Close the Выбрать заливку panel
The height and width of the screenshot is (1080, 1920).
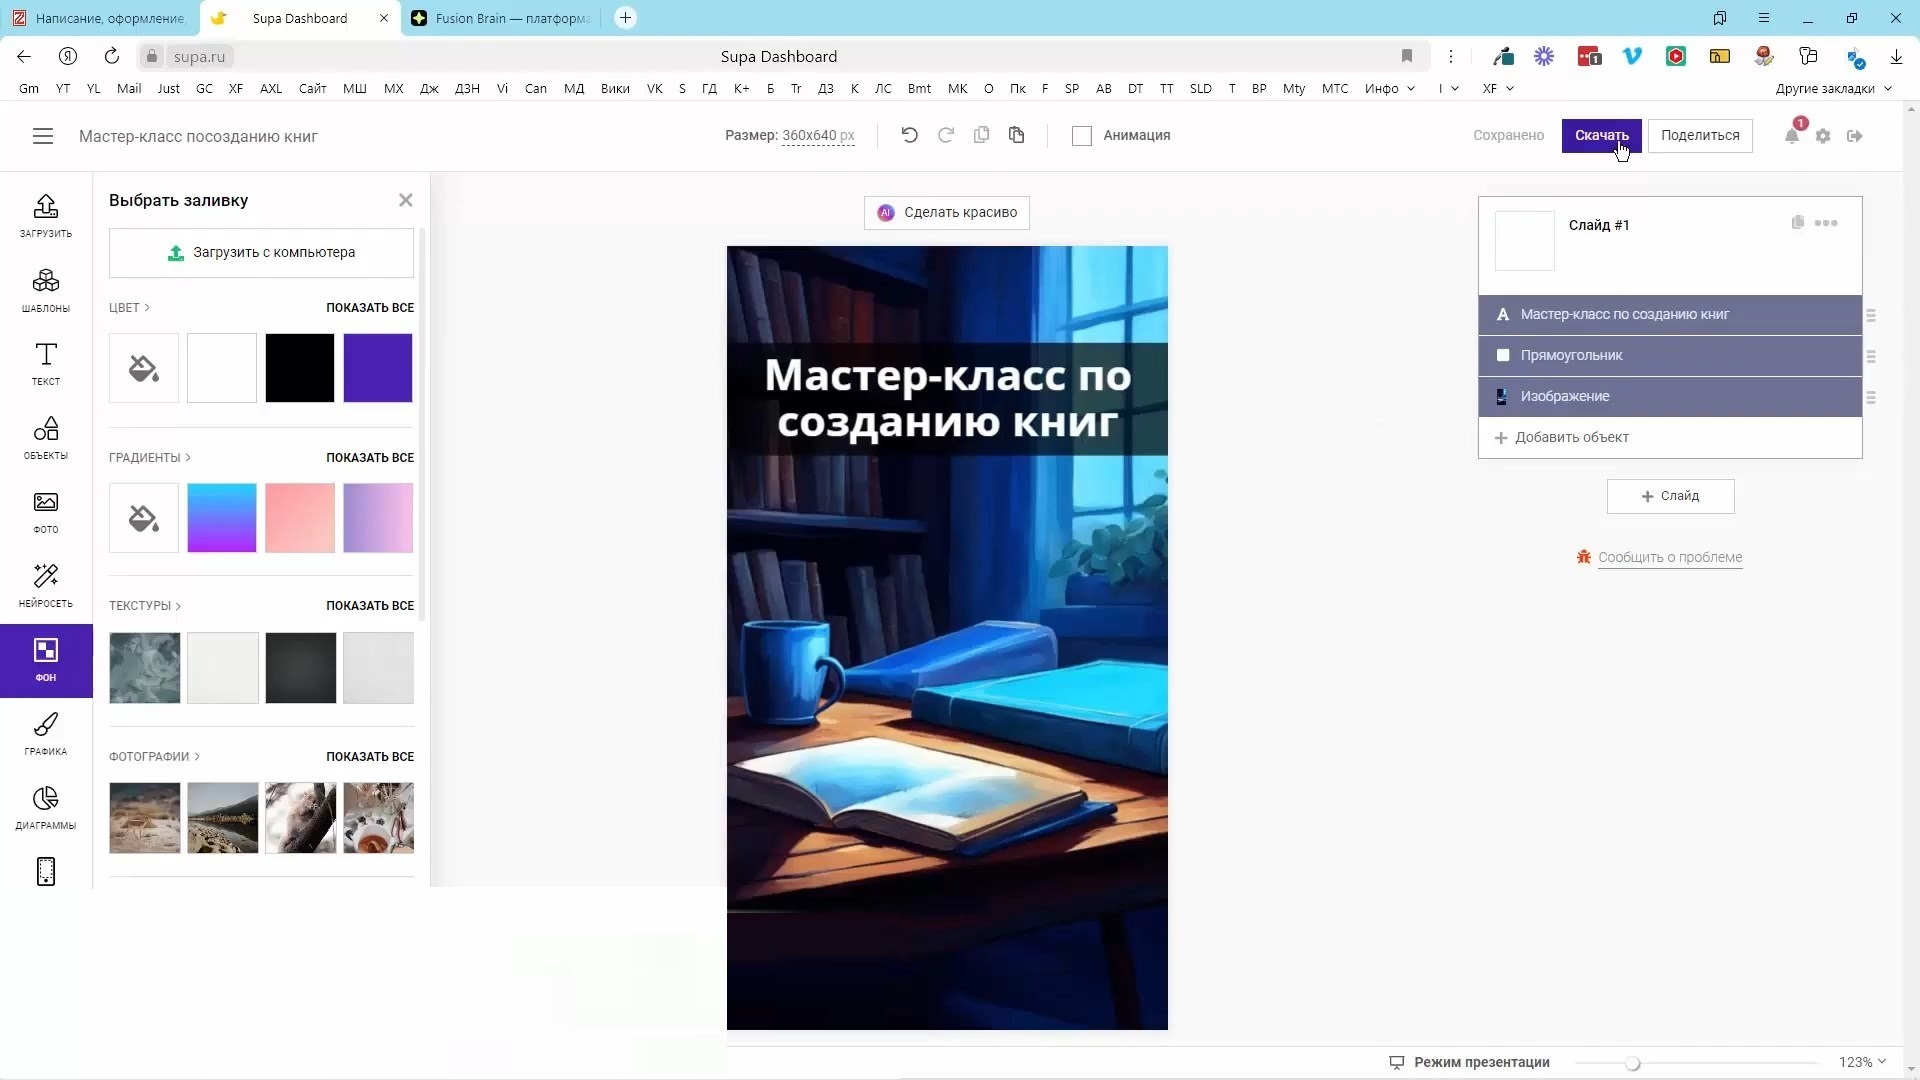pos(405,200)
